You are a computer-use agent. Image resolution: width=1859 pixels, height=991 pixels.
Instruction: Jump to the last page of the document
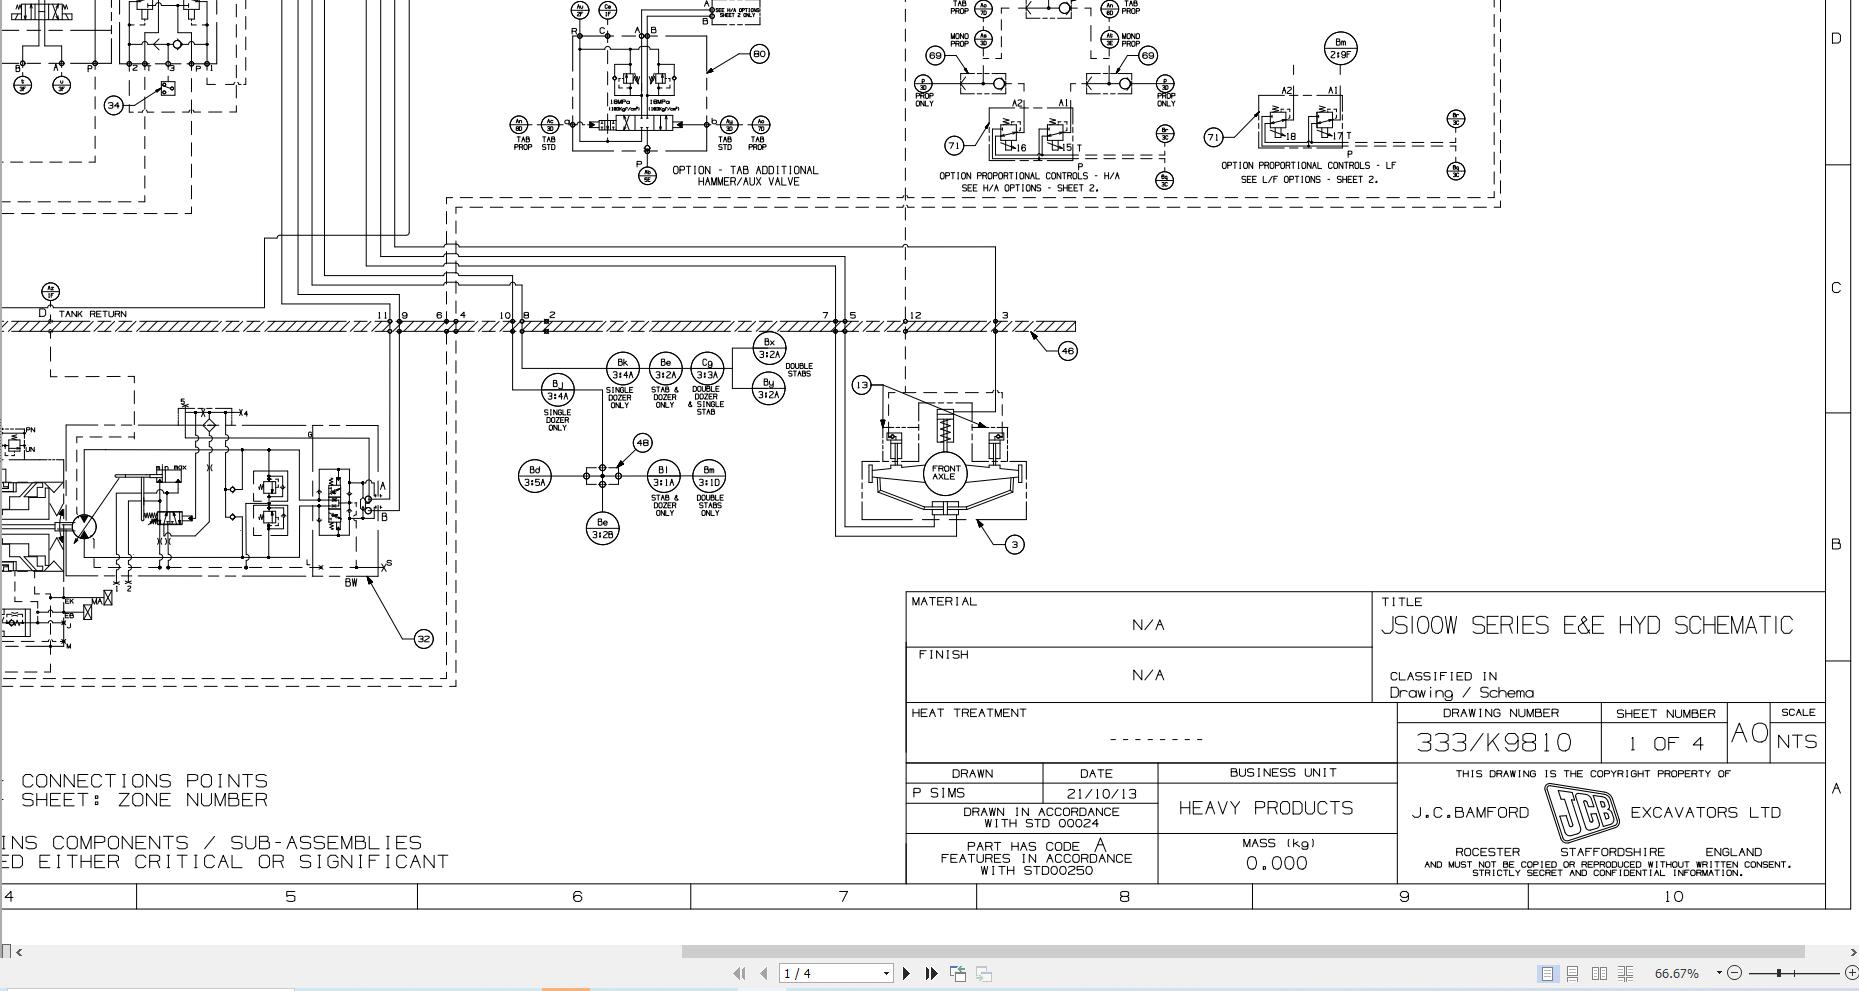point(930,972)
